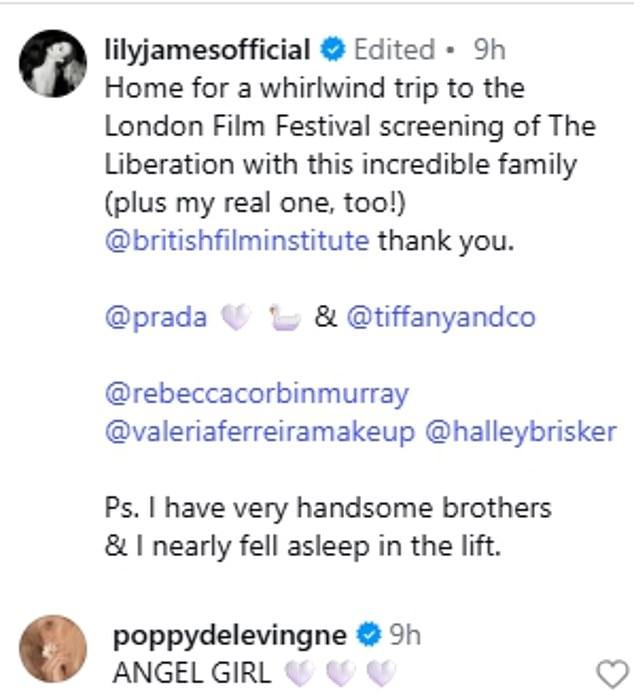Click the 9h timestamp on Lily's post
This screenshot has width=634, height=692.
489,49
